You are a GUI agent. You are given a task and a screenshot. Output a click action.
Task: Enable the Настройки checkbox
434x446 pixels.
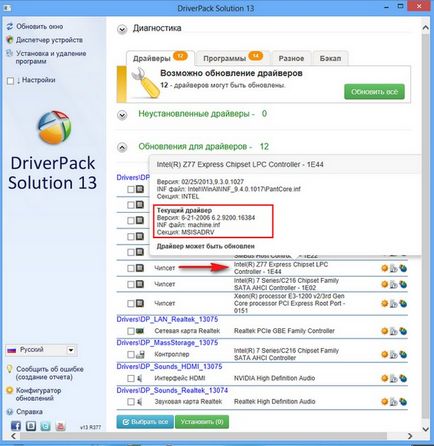10,81
